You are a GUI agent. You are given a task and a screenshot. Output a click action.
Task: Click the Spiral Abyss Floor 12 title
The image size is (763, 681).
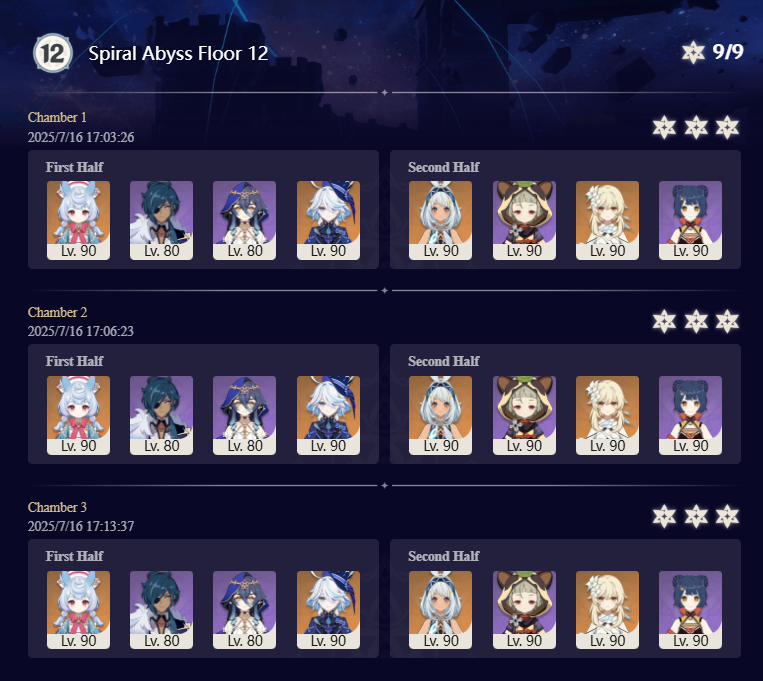[x=178, y=54]
